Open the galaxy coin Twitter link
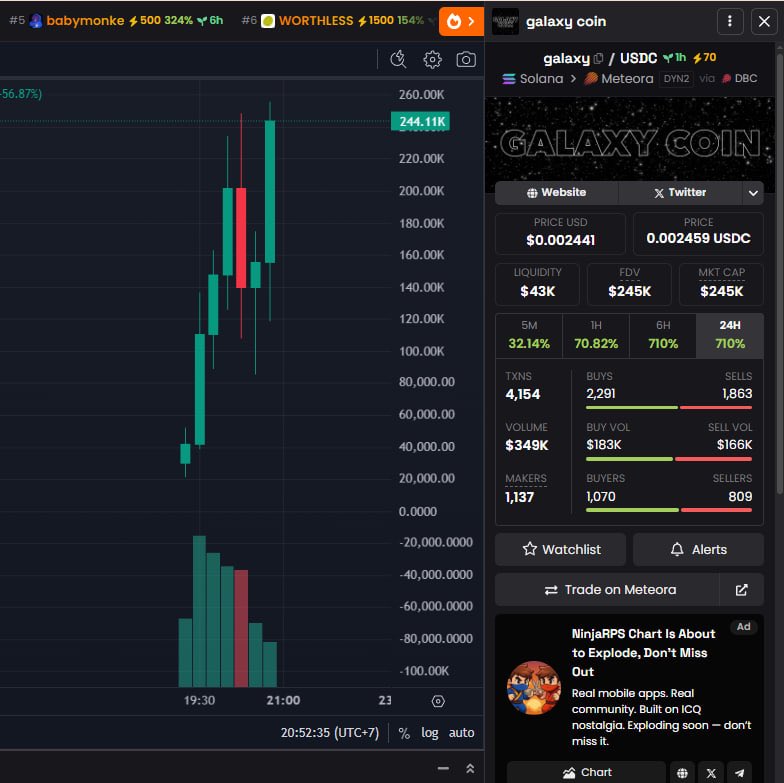This screenshot has height=783, width=784. click(x=680, y=192)
